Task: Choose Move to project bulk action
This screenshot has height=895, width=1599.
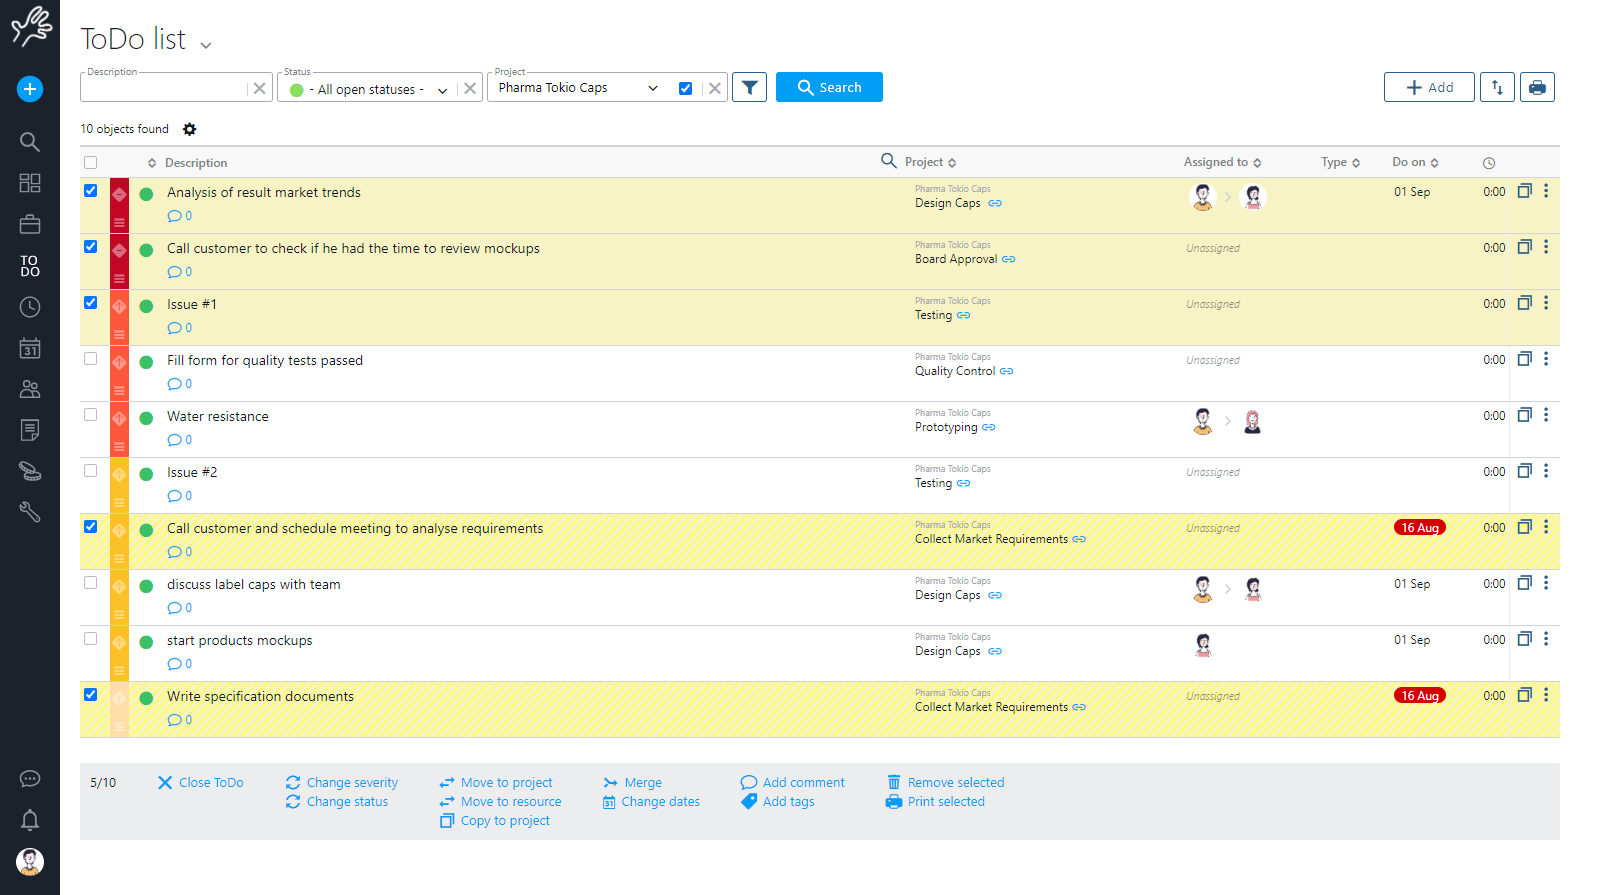Action: pyautogui.click(x=506, y=783)
